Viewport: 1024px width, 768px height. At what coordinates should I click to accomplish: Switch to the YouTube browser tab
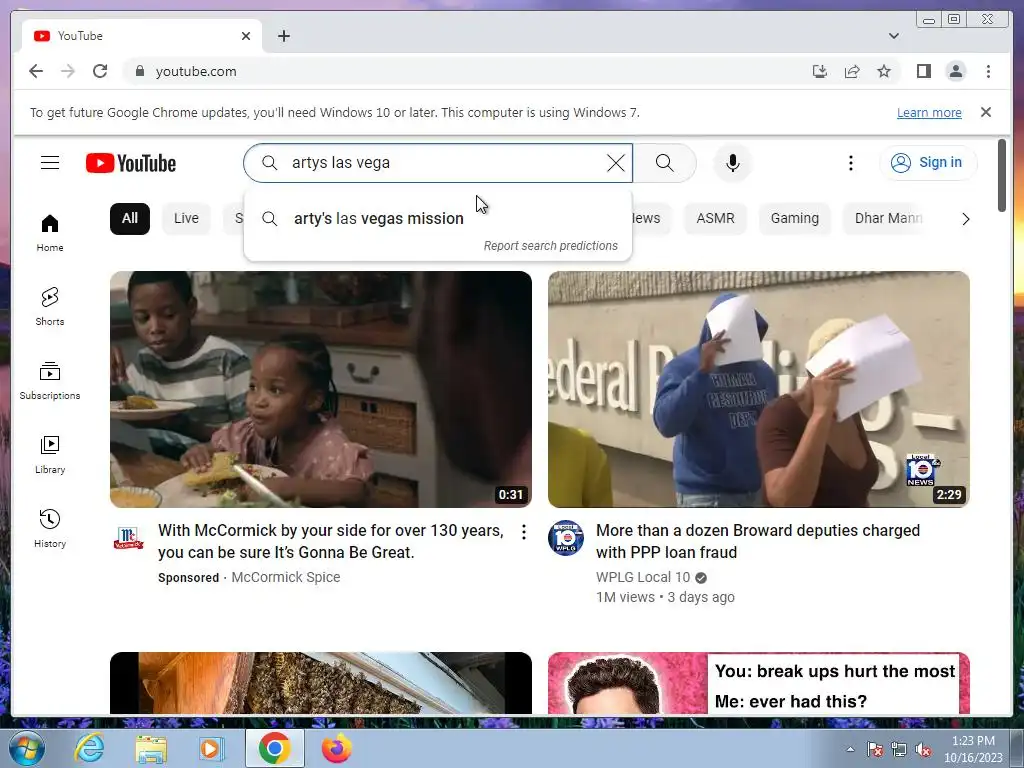point(142,36)
